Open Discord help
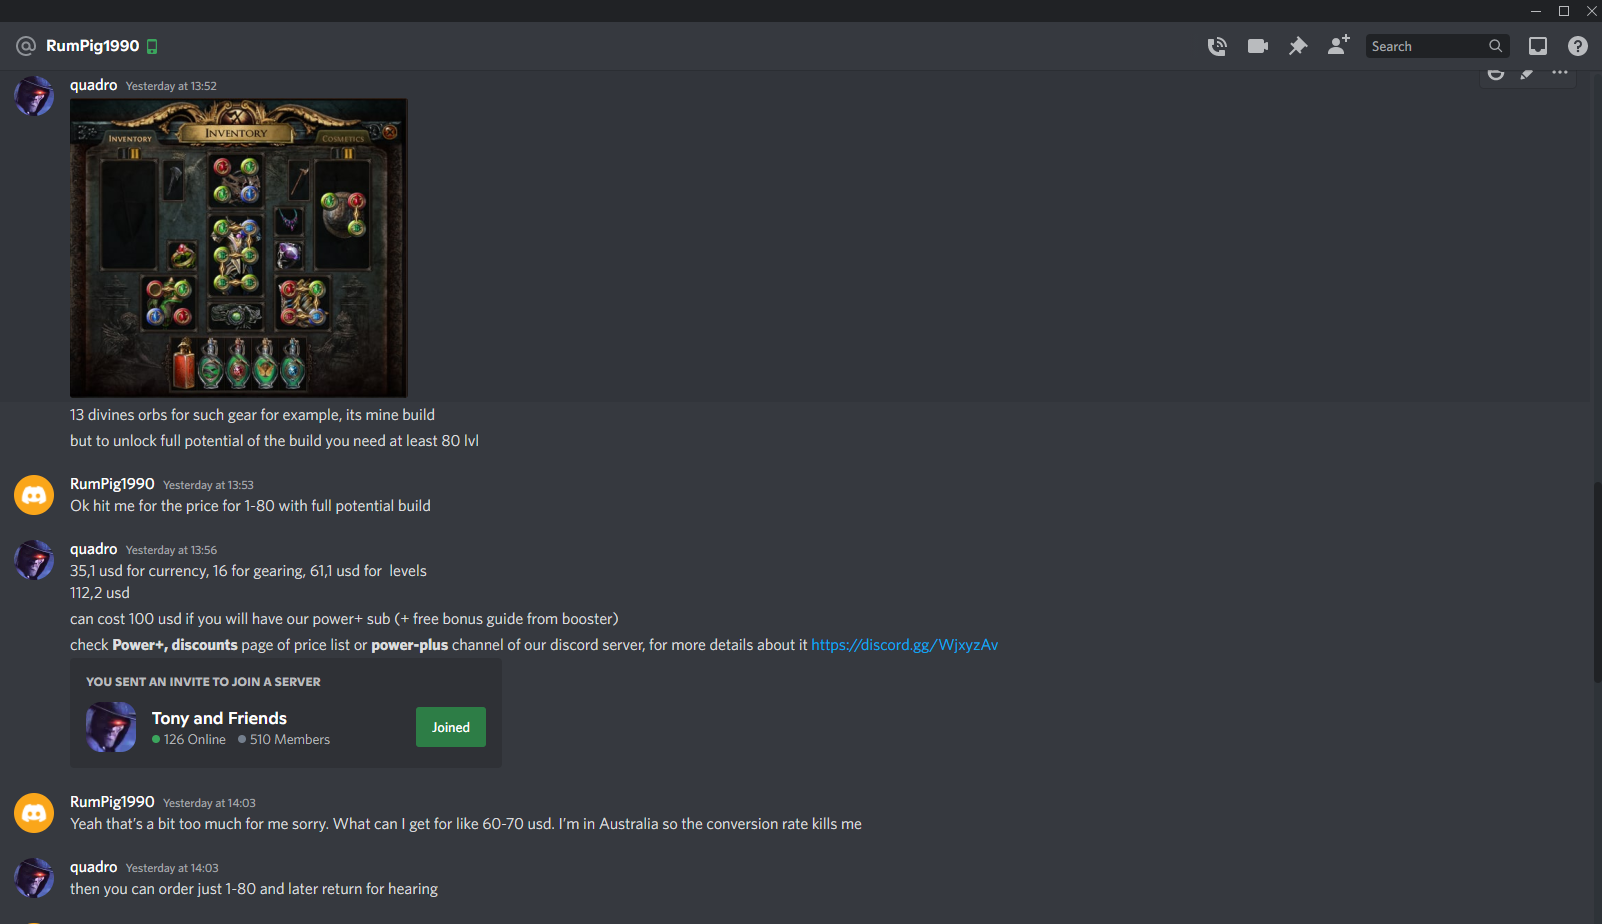The height and width of the screenshot is (924, 1602). point(1578,46)
